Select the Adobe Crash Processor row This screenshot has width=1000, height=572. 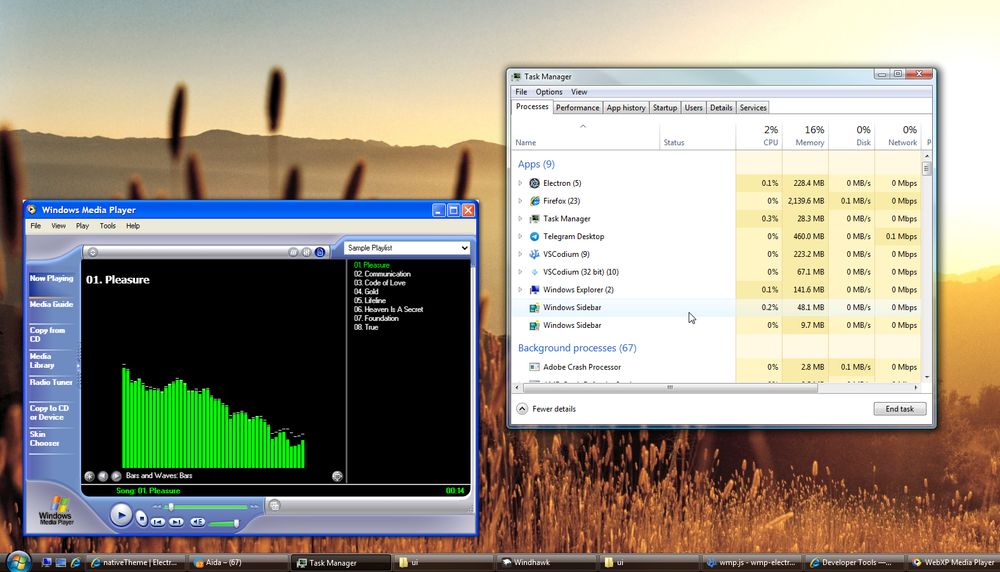(717, 367)
